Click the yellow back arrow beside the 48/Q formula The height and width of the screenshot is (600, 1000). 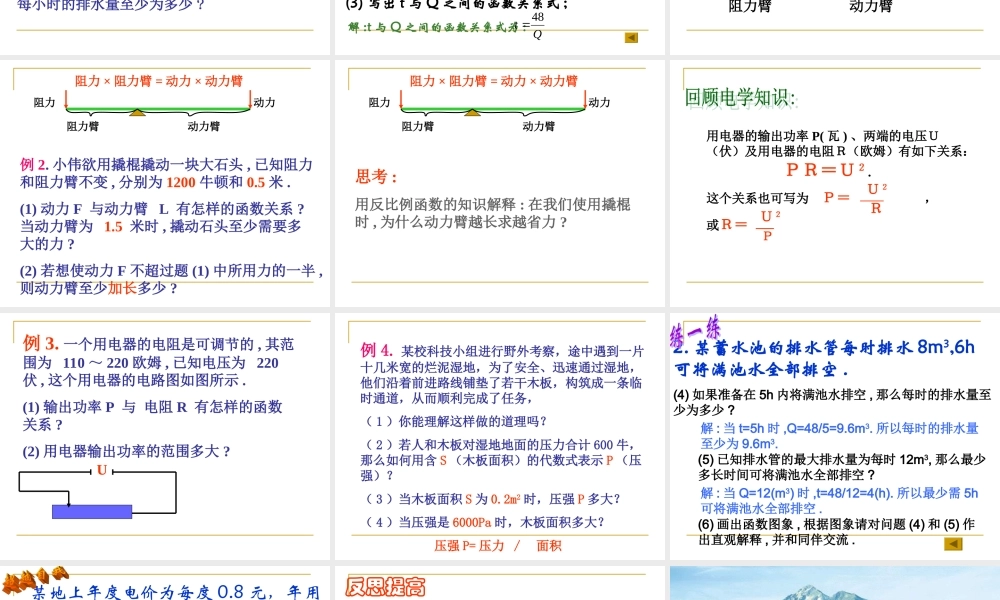pos(631,38)
